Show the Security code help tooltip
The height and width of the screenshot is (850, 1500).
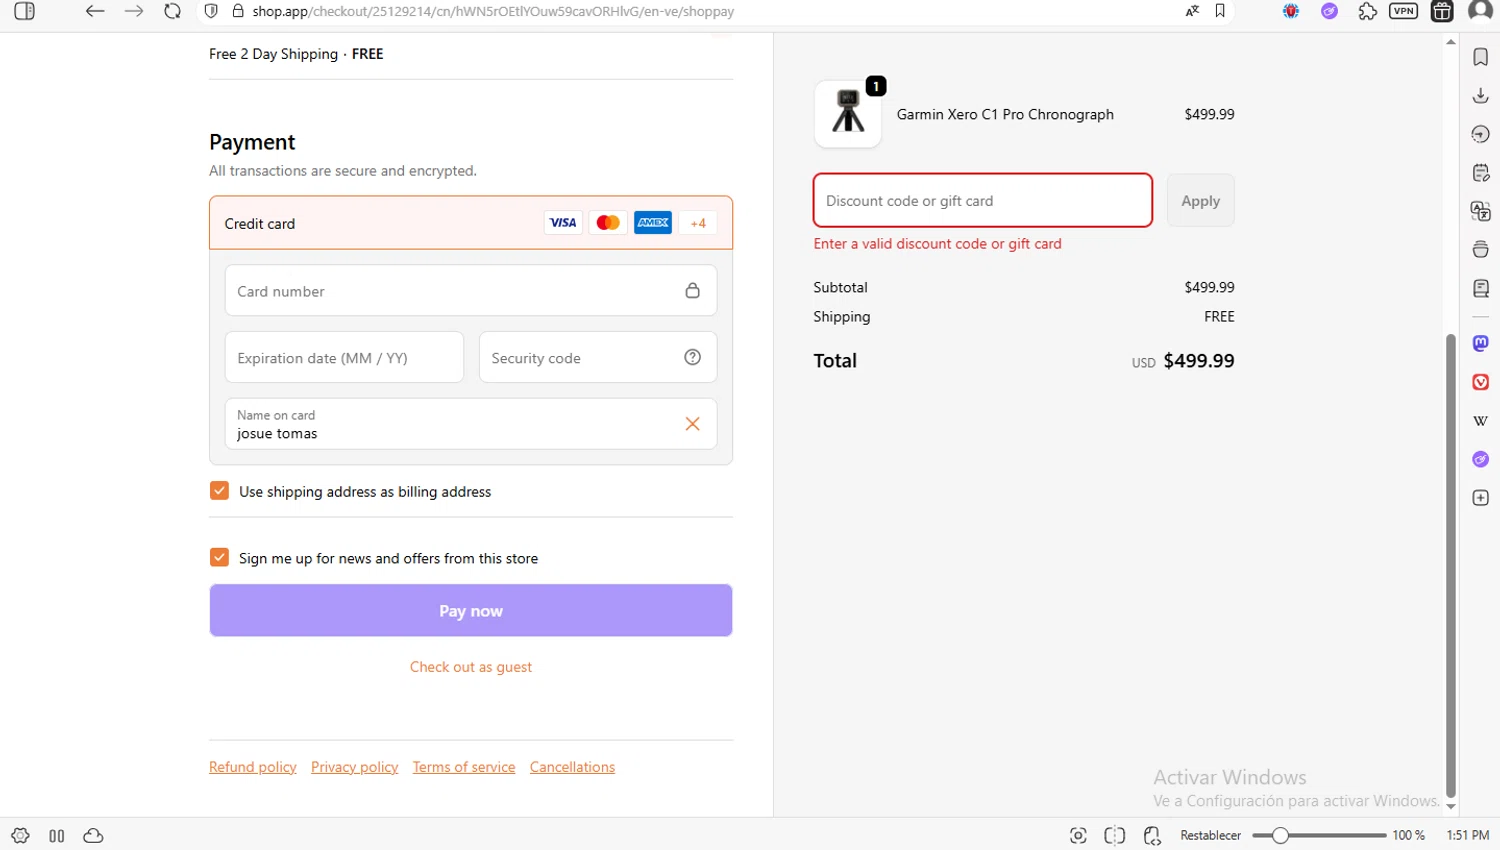pyautogui.click(x=692, y=357)
